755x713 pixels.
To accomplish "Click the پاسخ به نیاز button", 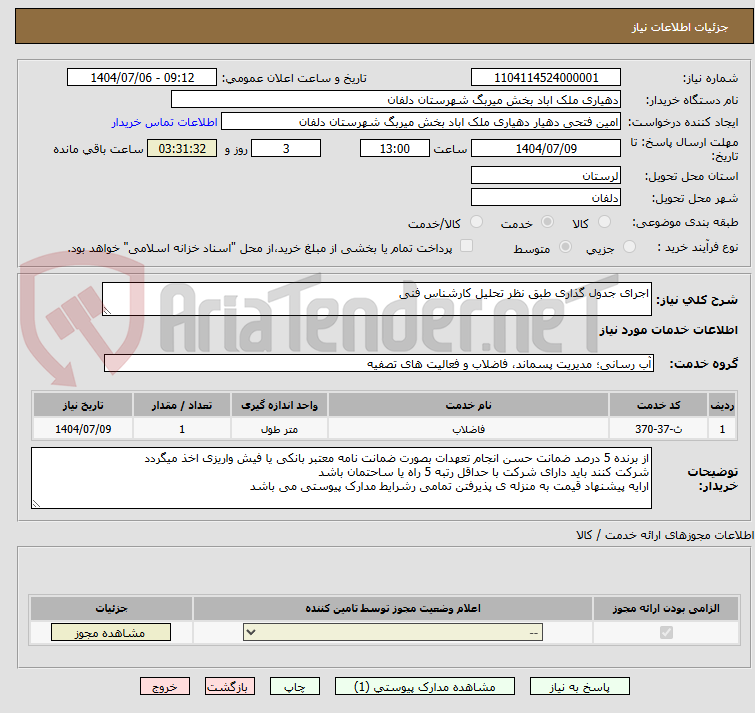I will 580,687.
